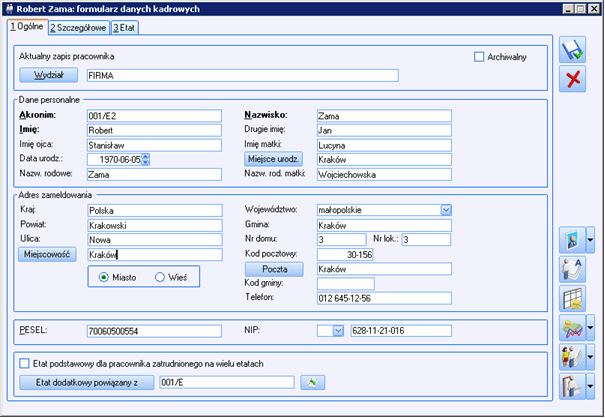
Task: Open the Województwo dropdown list
Action: tap(445, 210)
